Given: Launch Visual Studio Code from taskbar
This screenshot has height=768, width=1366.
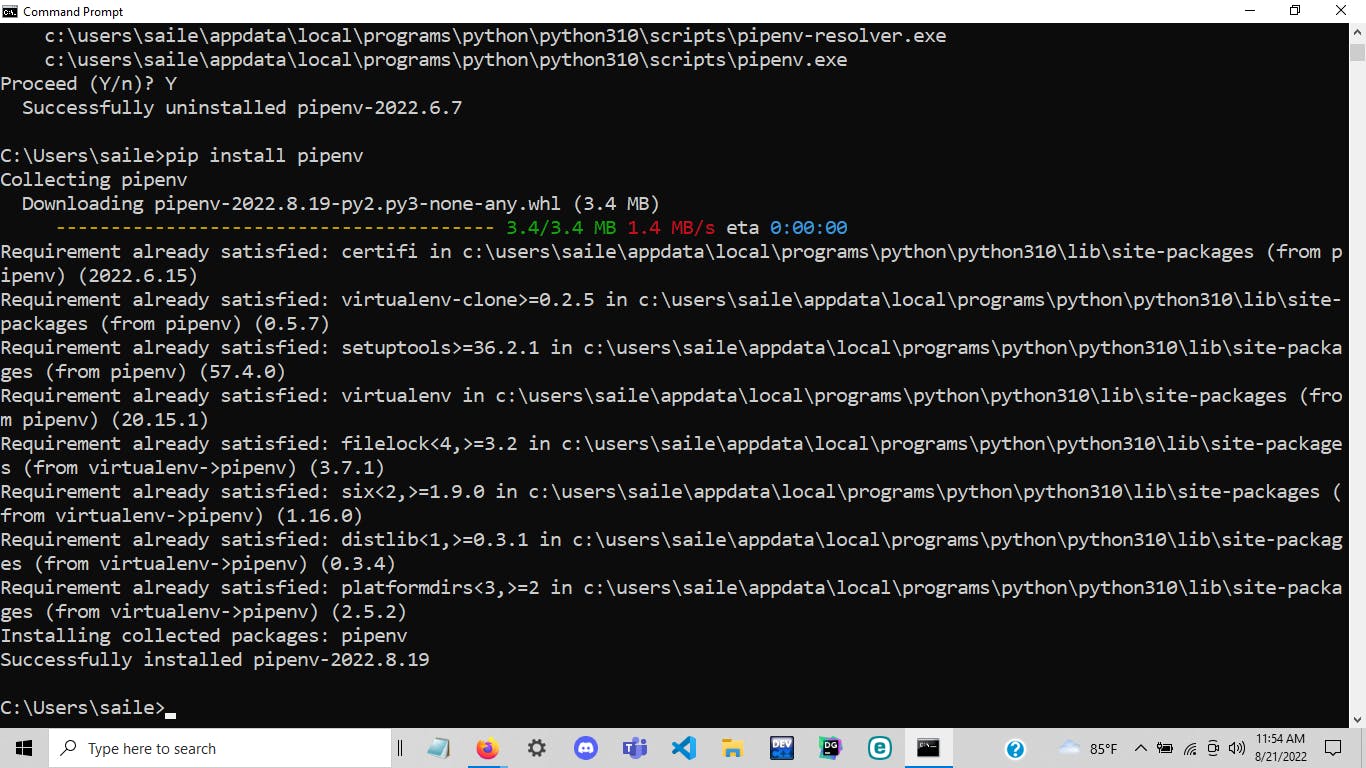Looking at the screenshot, I should (683, 748).
